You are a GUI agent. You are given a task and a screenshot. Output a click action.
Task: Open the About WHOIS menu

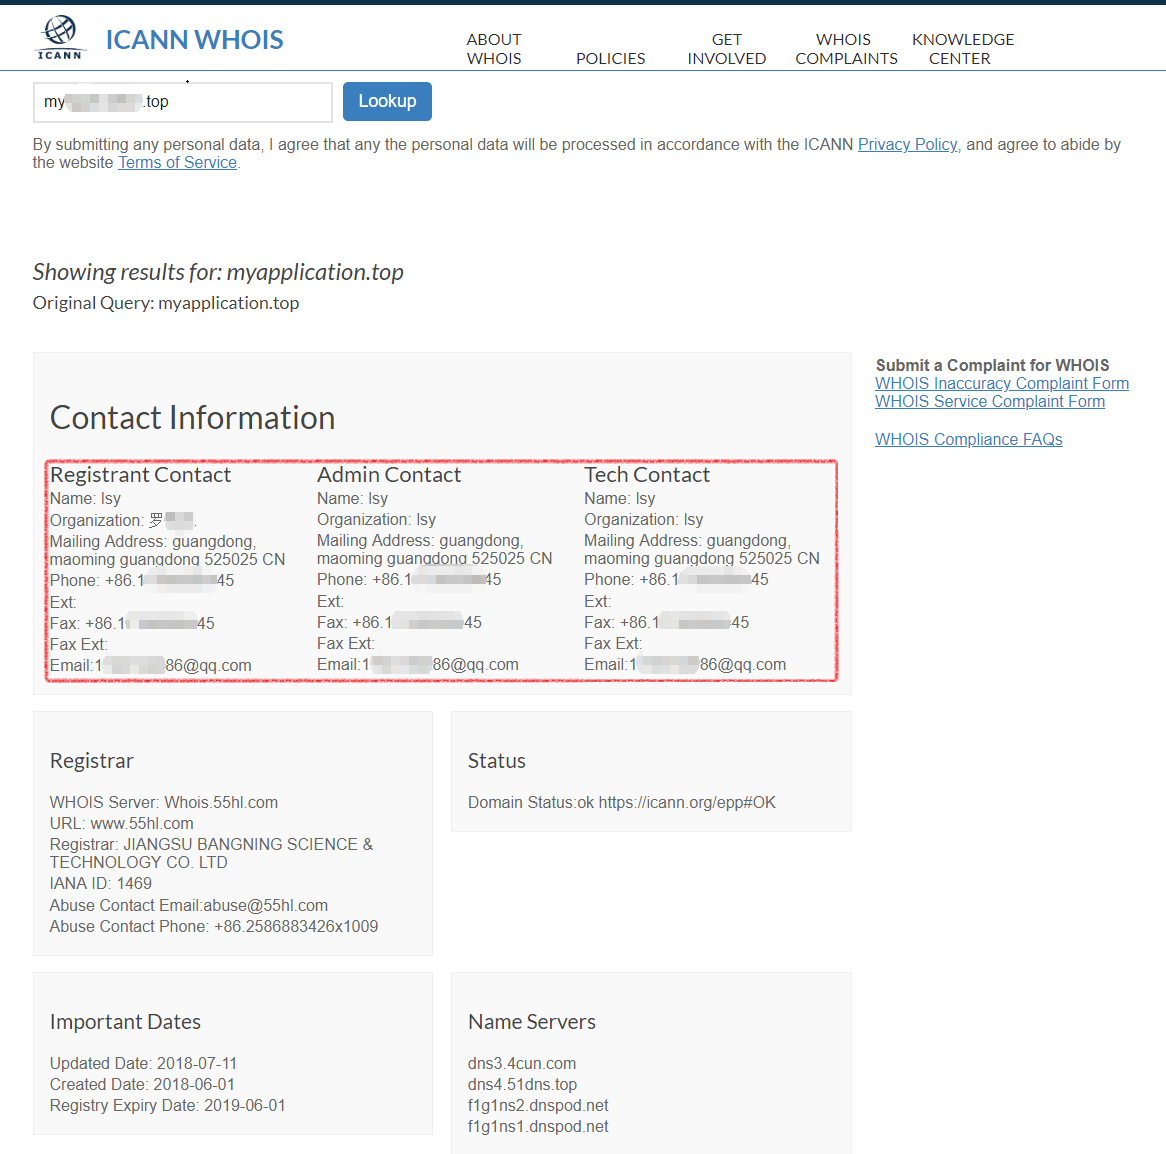pos(494,49)
